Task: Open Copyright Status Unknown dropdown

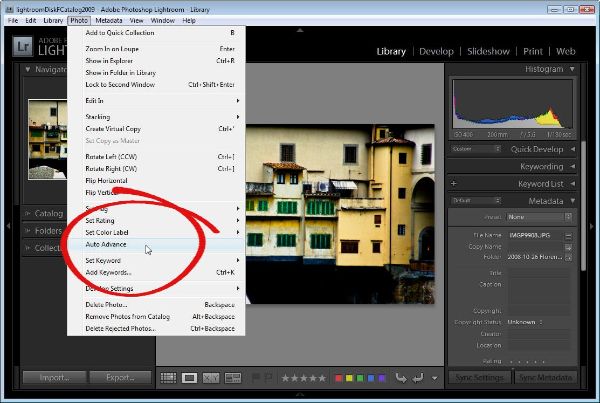Action: tap(525, 322)
